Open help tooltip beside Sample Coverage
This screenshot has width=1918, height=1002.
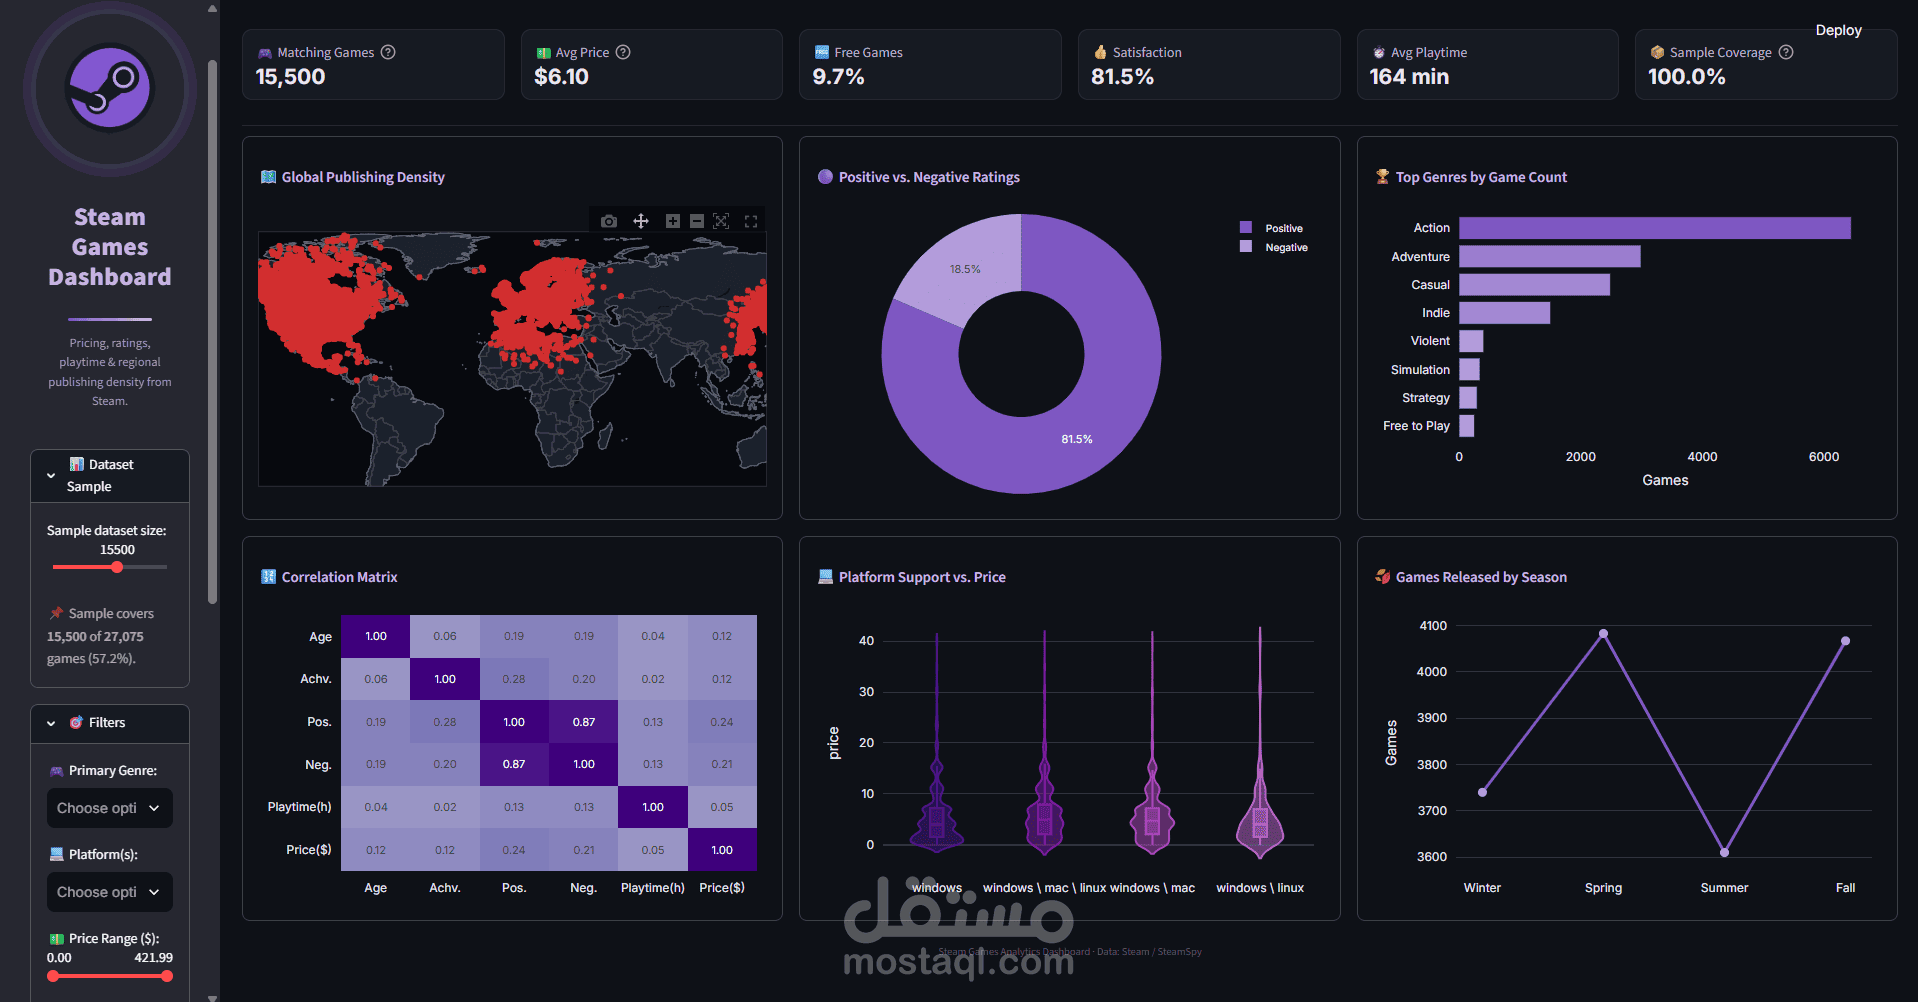(x=1786, y=52)
